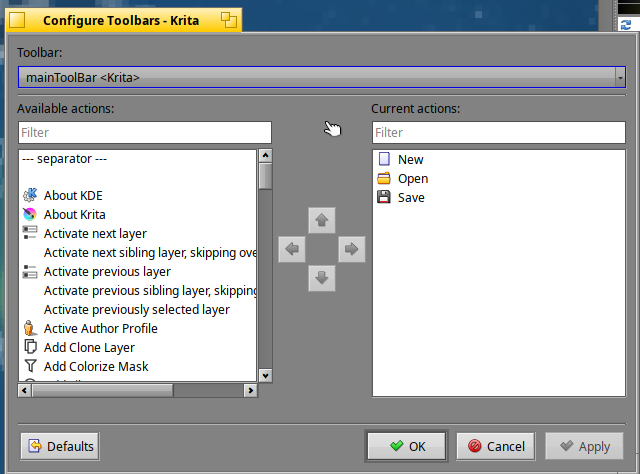Click the horizontal scrollbar right arrow
This screenshot has height=474, width=640.
tap(251, 391)
